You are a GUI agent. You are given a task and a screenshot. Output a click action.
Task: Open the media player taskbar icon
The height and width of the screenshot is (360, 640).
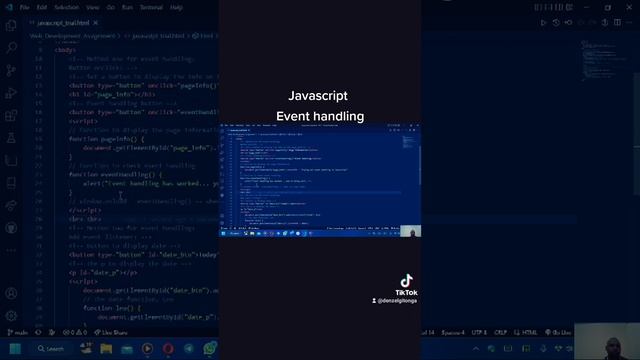pyautogui.click(x=147, y=349)
